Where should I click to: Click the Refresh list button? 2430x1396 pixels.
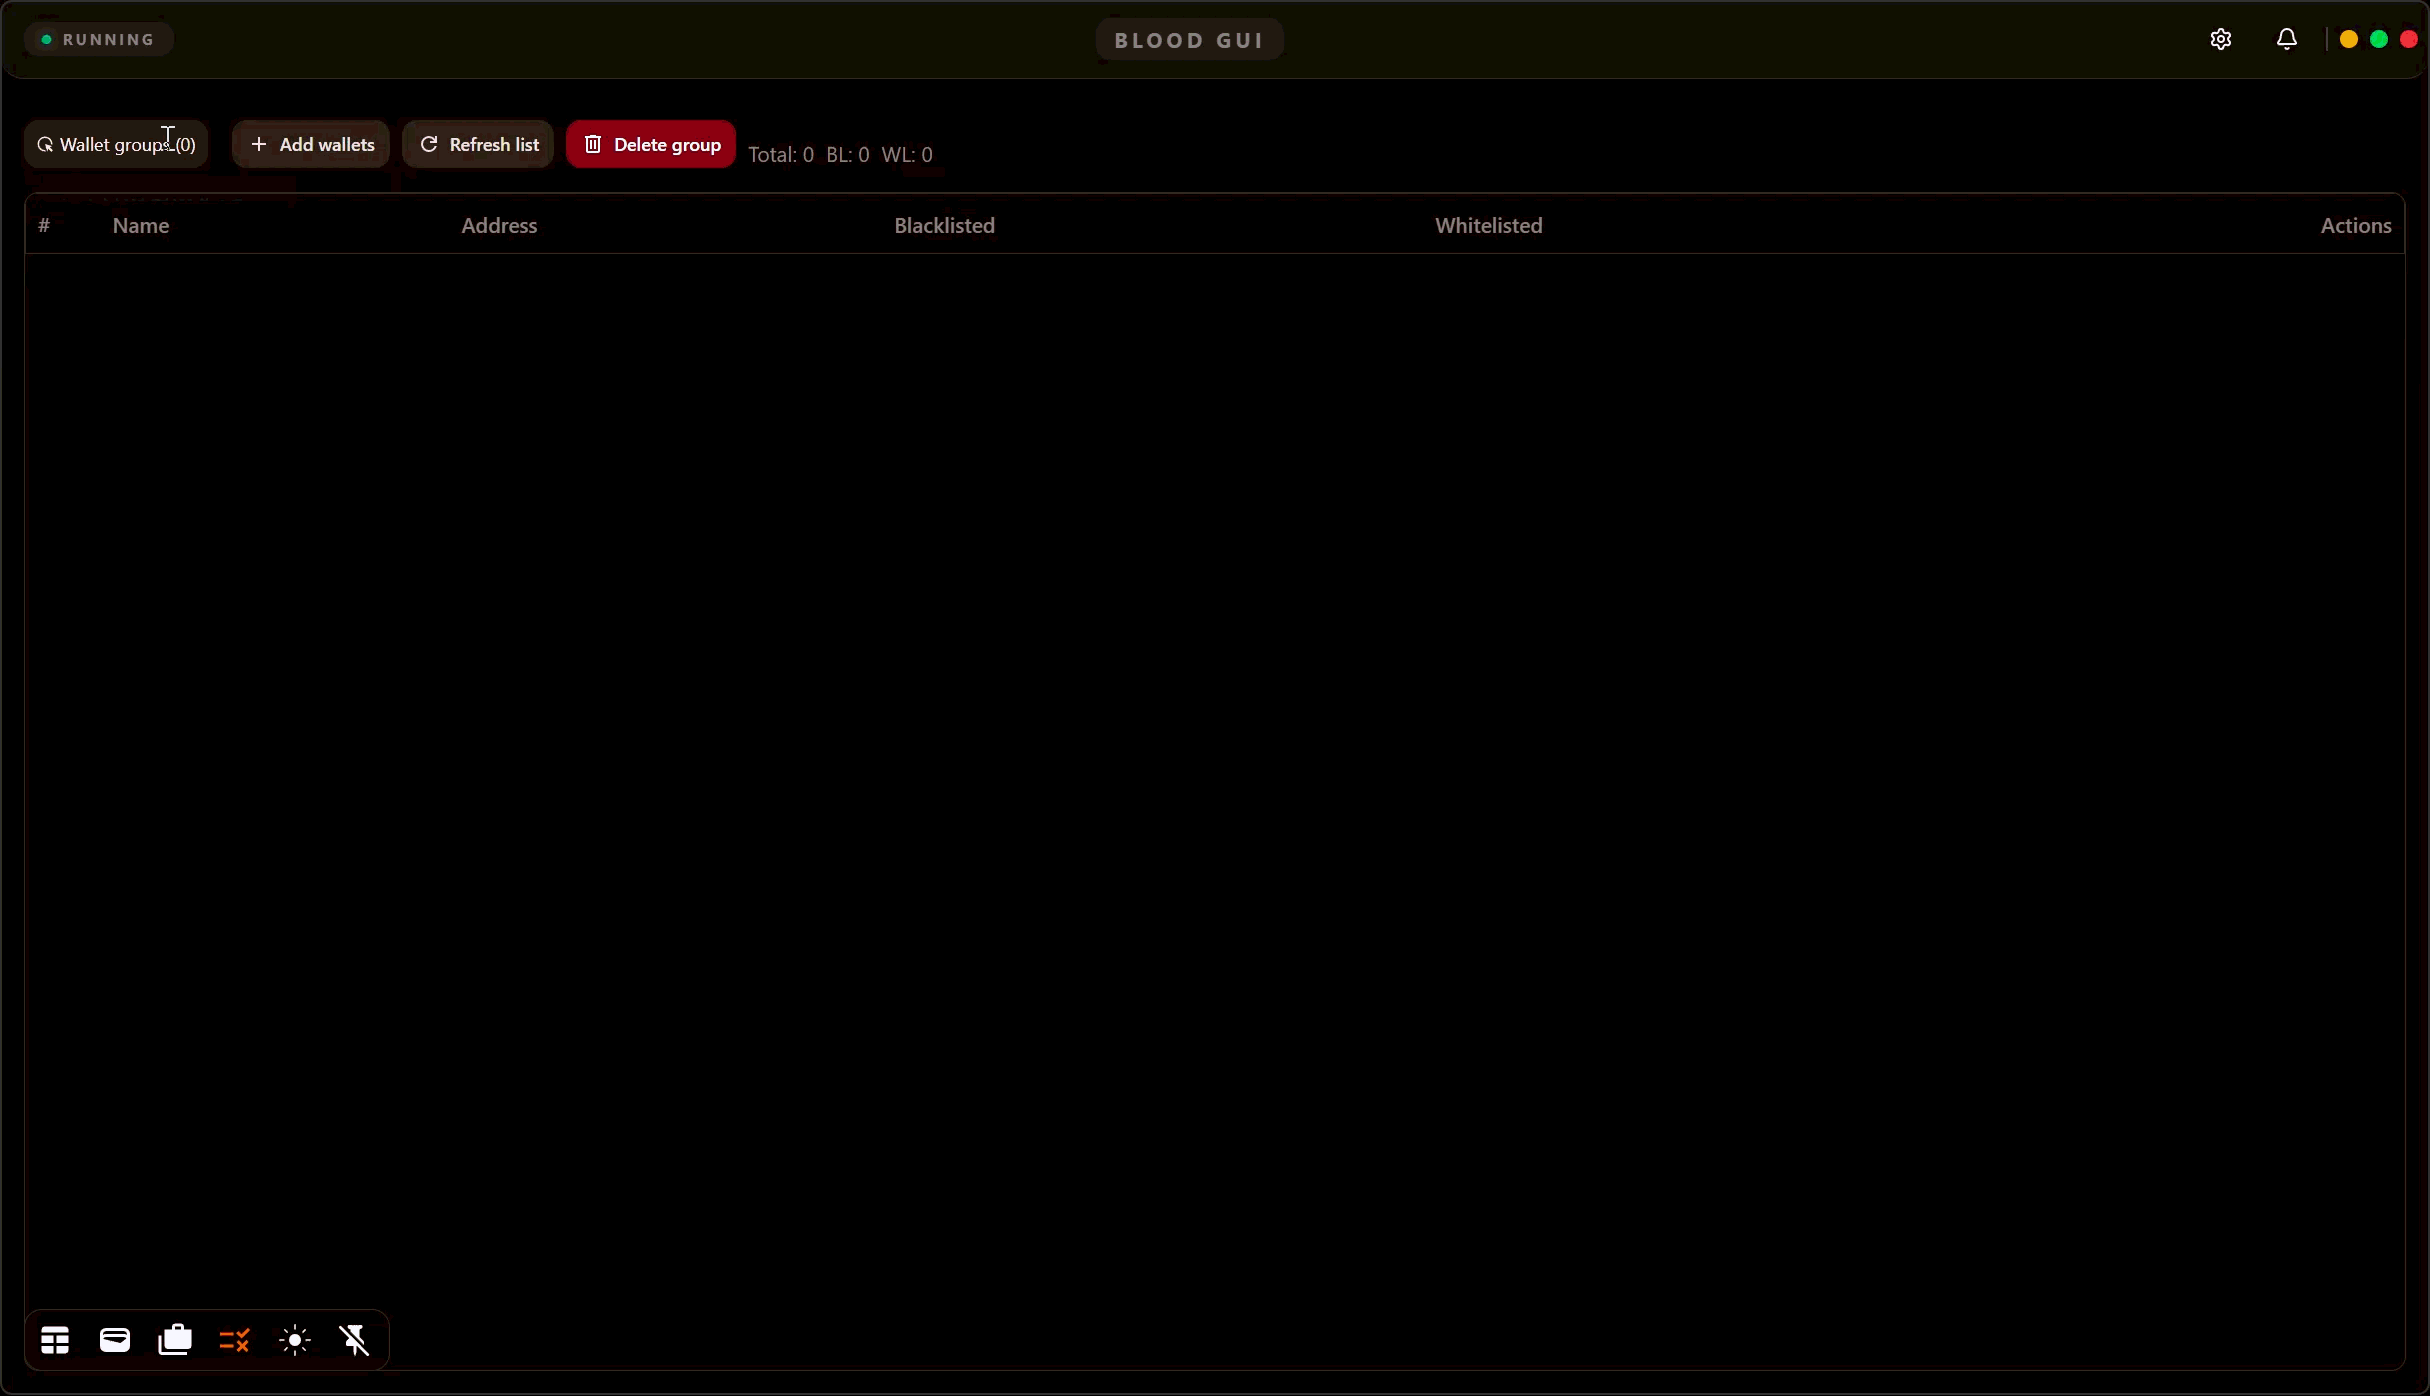(x=478, y=145)
